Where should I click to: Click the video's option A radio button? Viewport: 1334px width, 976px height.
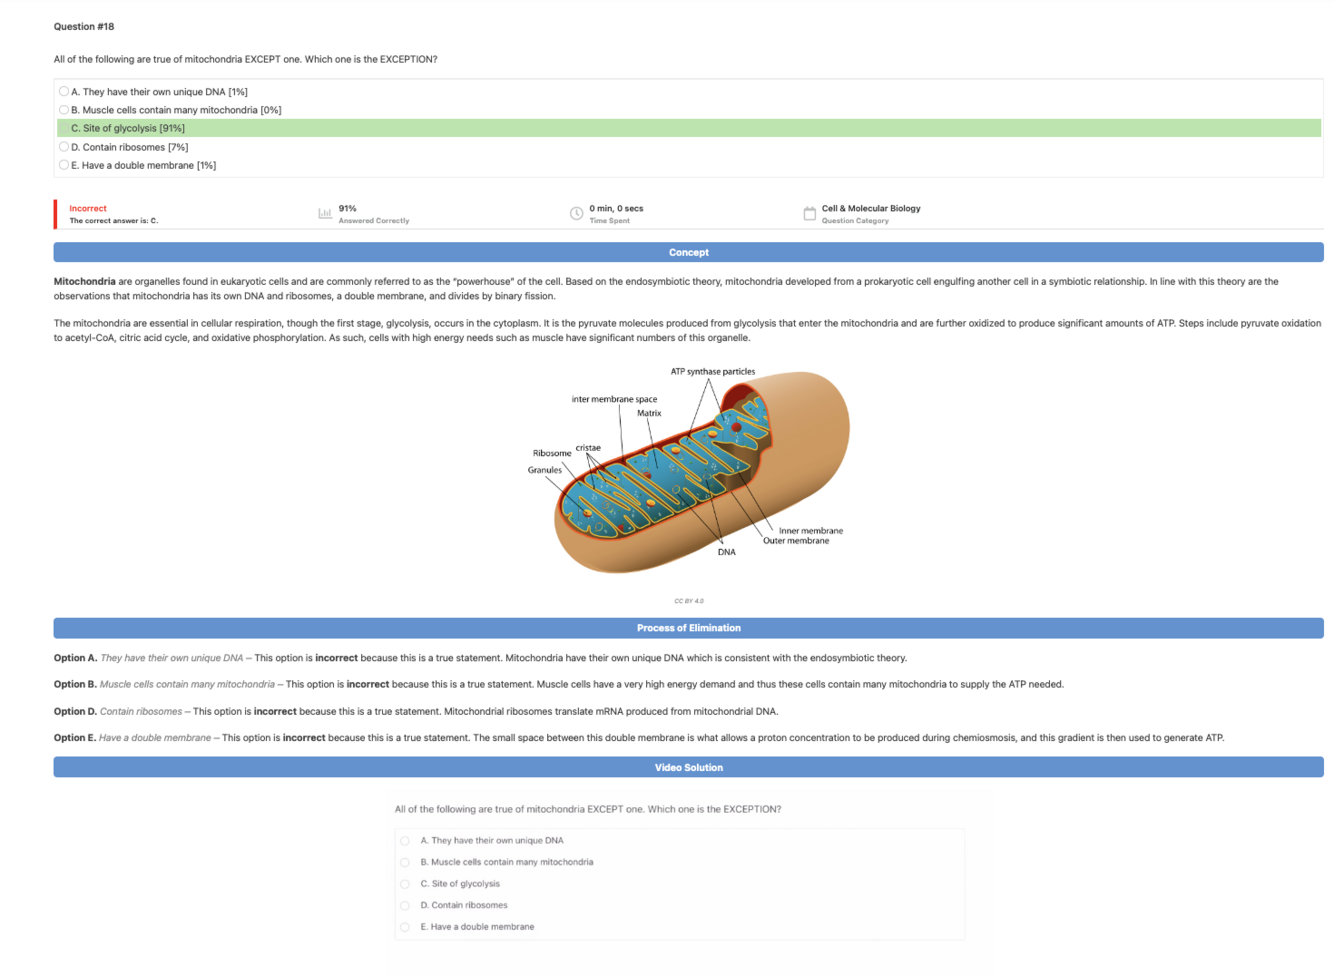point(405,841)
